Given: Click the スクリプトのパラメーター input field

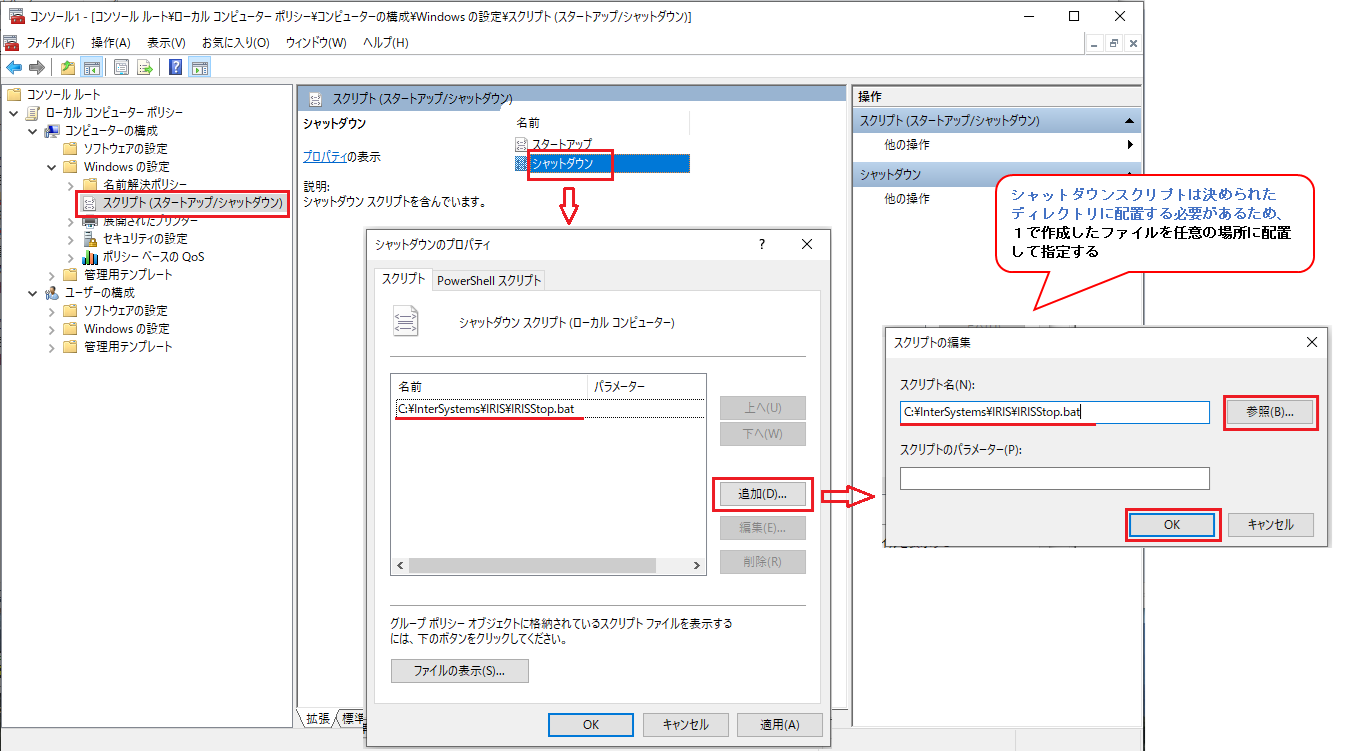Looking at the screenshot, I should click(1054, 479).
